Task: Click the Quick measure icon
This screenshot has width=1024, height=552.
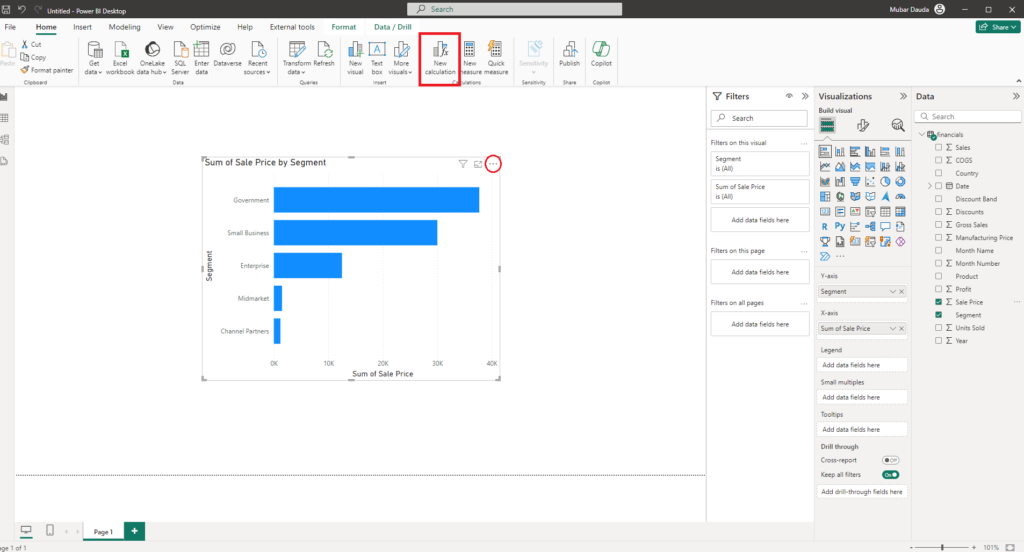Action: coord(496,58)
